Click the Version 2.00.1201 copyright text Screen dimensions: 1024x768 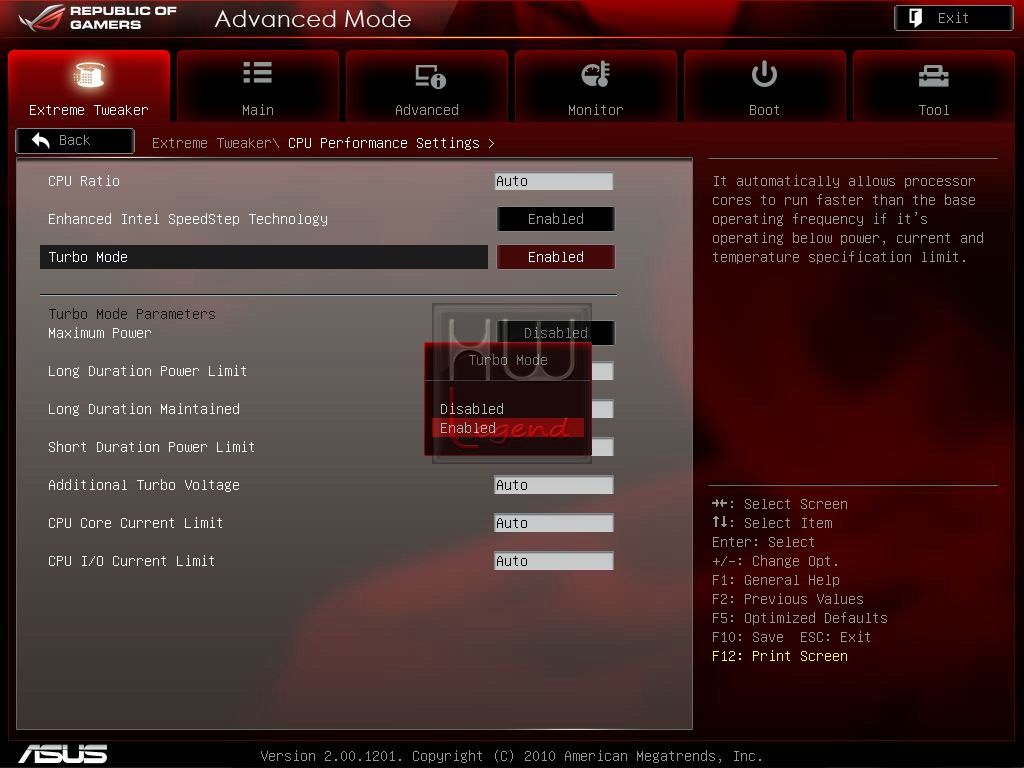click(x=511, y=756)
